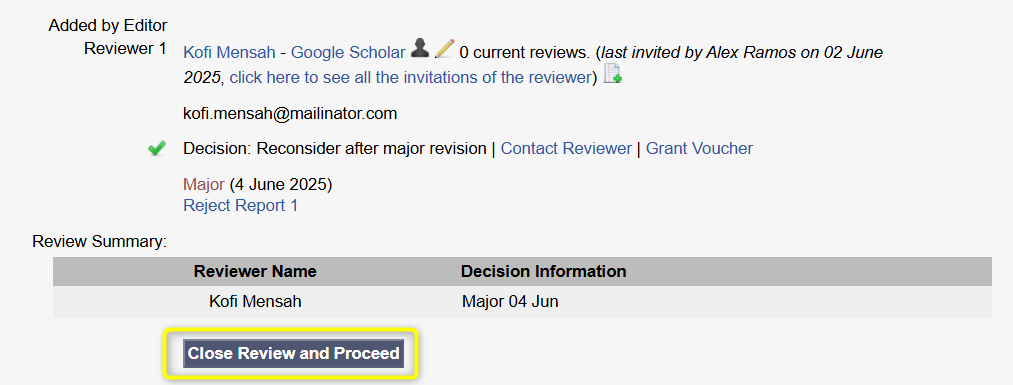Select Kofi Mensah cell in Review Summary table
Image resolution: width=1013 pixels, height=385 pixels.
point(255,302)
